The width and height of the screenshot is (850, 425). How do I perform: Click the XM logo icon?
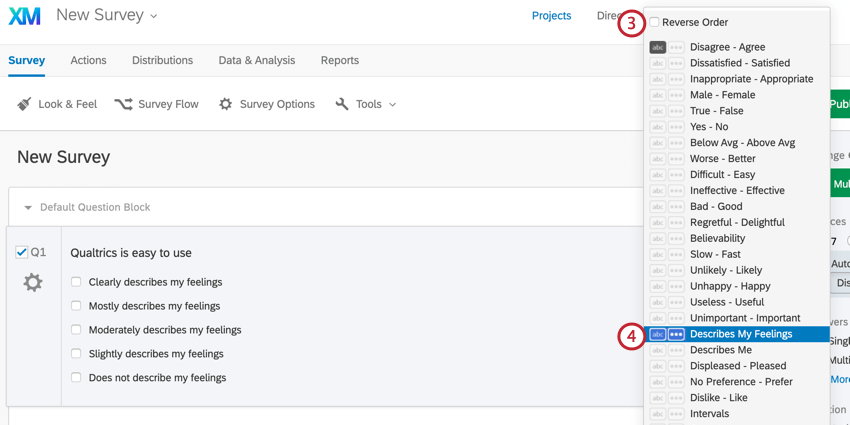click(x=24, y=16)
